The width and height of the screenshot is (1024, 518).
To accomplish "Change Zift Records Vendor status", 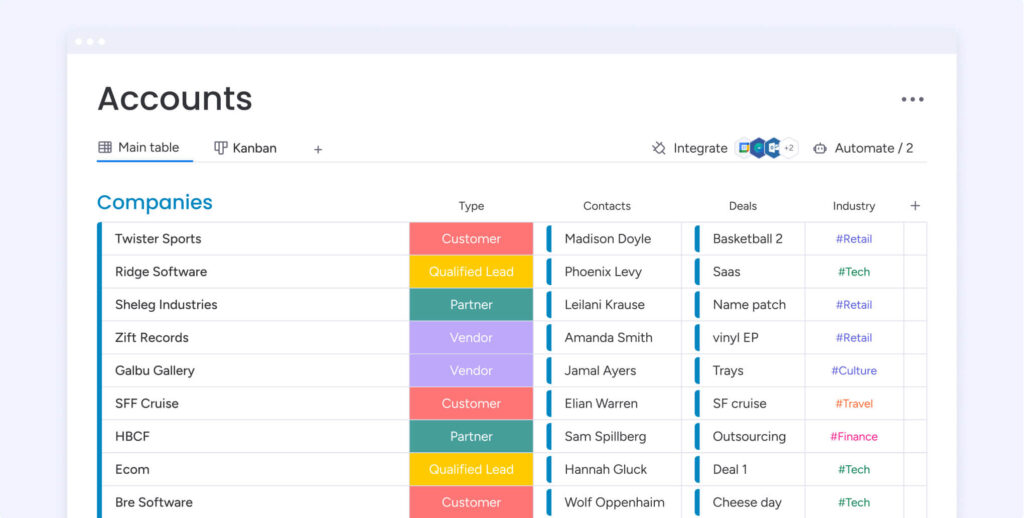I will (x=471, y=338).
